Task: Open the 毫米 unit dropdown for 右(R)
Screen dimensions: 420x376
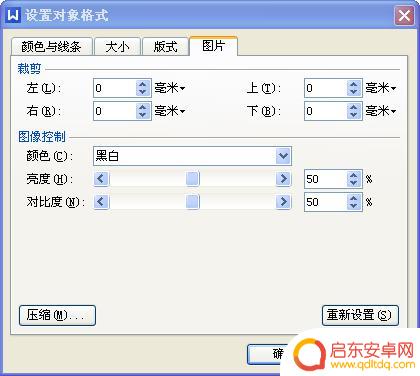Action: 170,111
